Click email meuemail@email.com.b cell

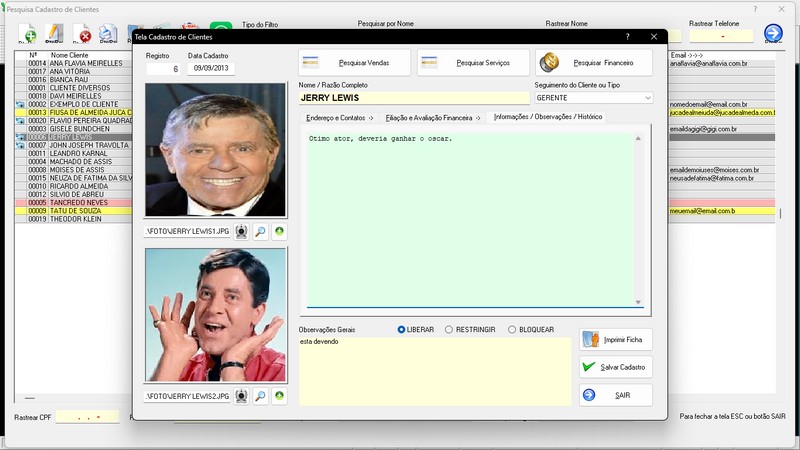pyautogui.click(x=721, y=211)
